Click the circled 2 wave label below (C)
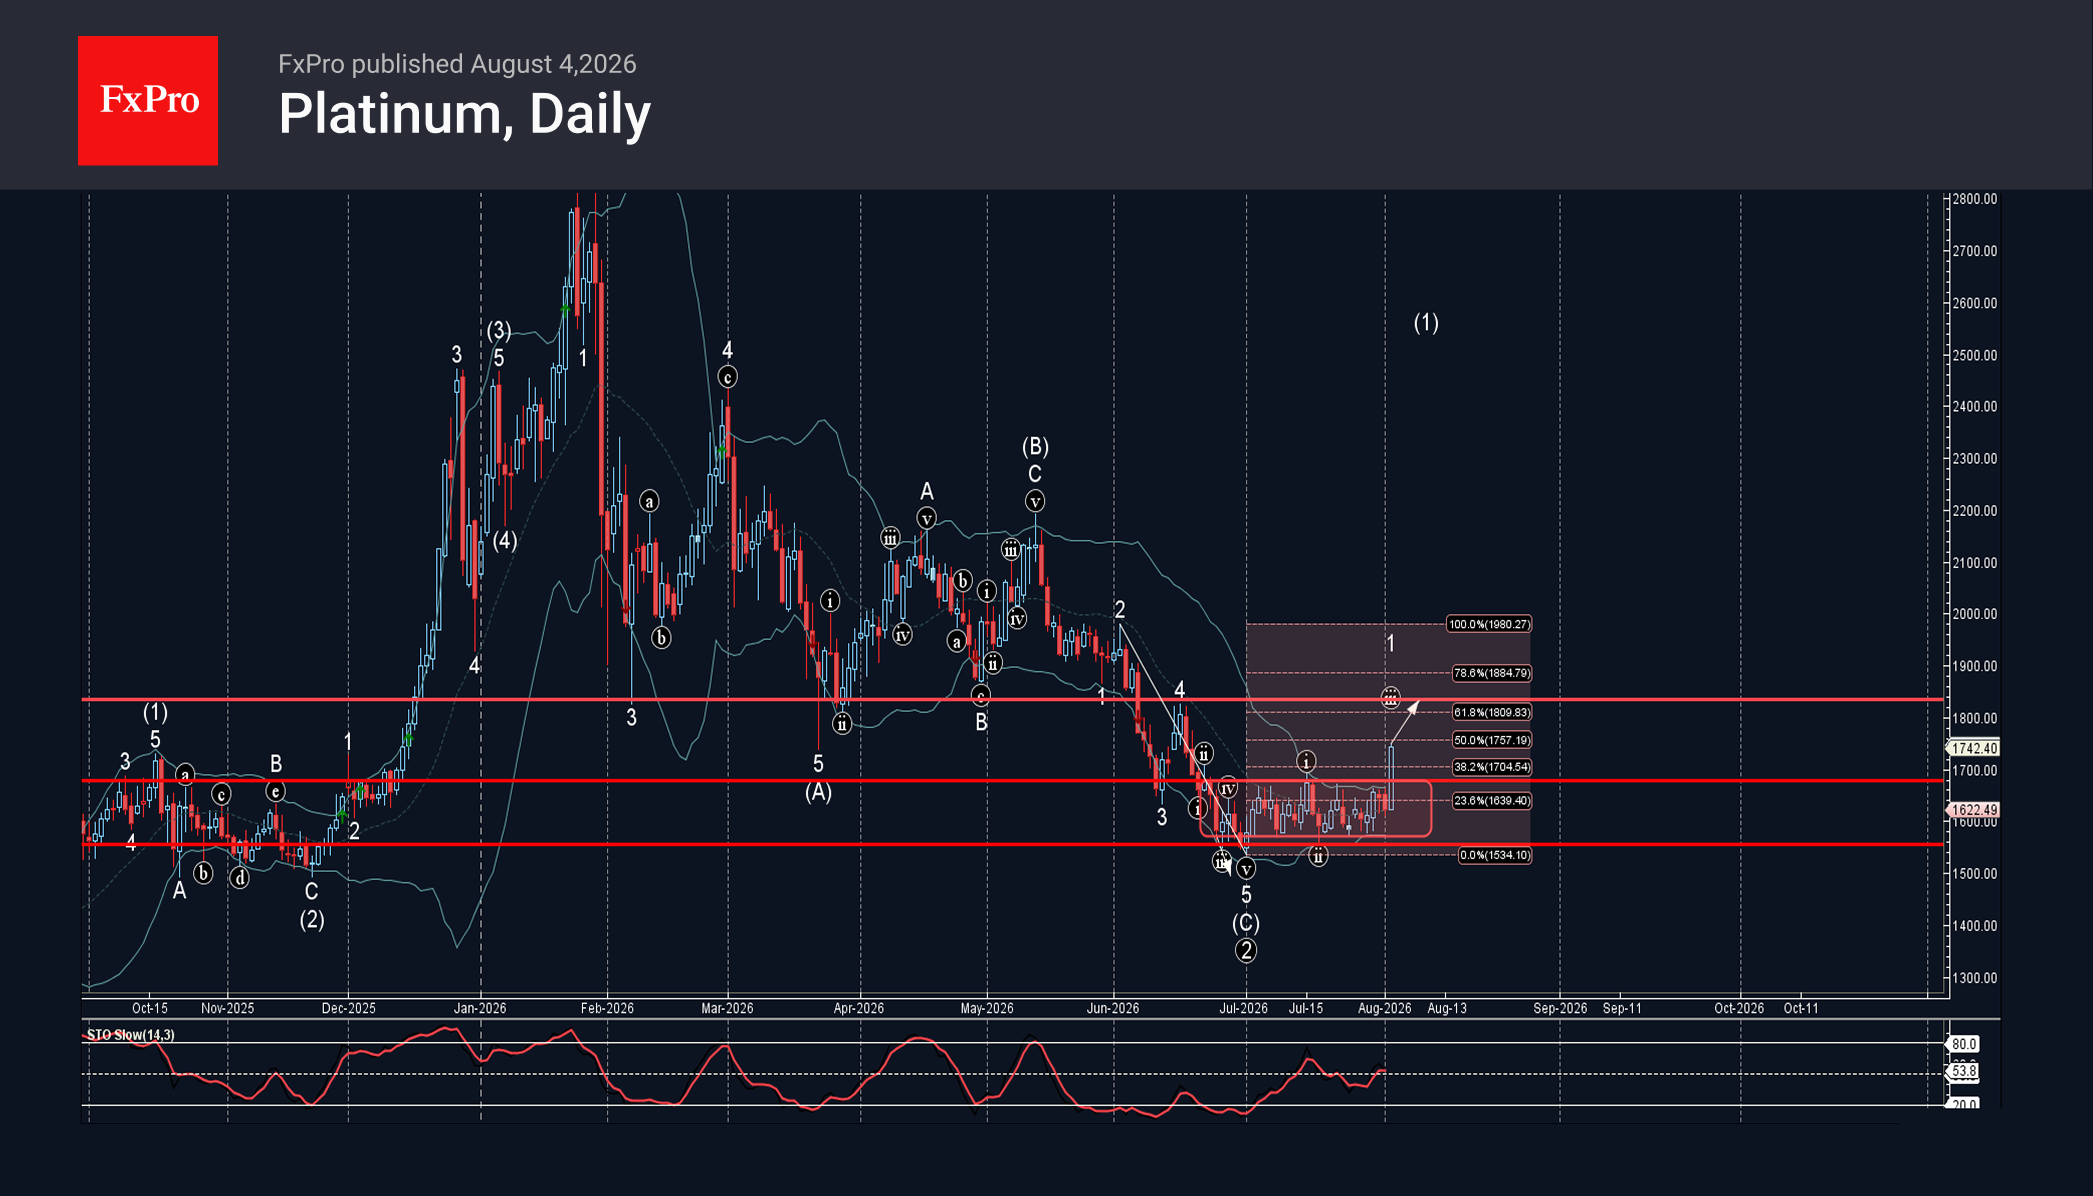2093x1196 pixels. [1246, 950]
